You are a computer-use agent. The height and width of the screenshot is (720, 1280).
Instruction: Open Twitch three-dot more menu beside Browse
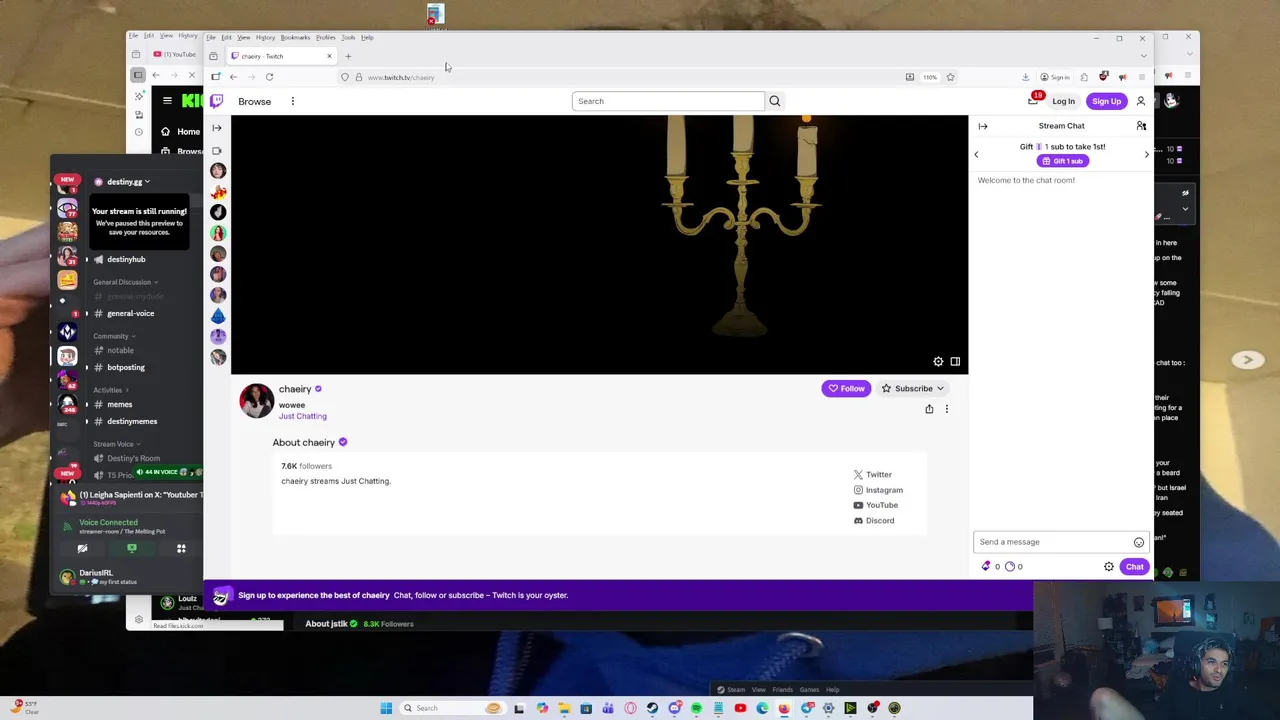[x=292, y=101]
